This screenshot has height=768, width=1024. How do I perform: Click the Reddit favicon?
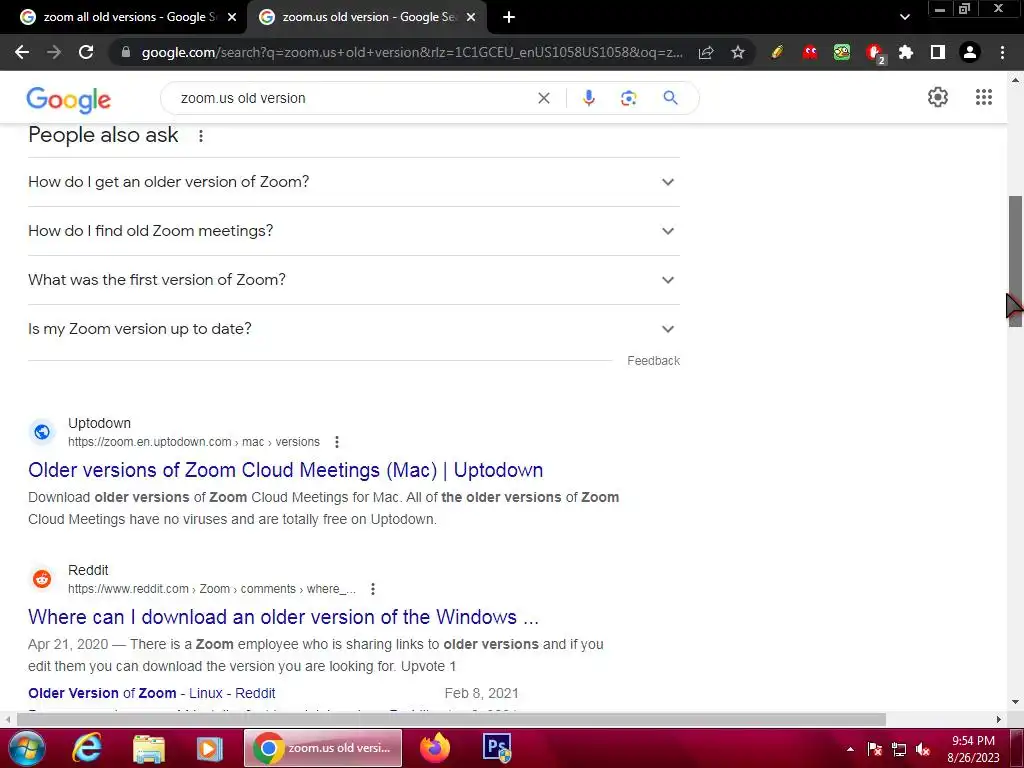[42, 579]
